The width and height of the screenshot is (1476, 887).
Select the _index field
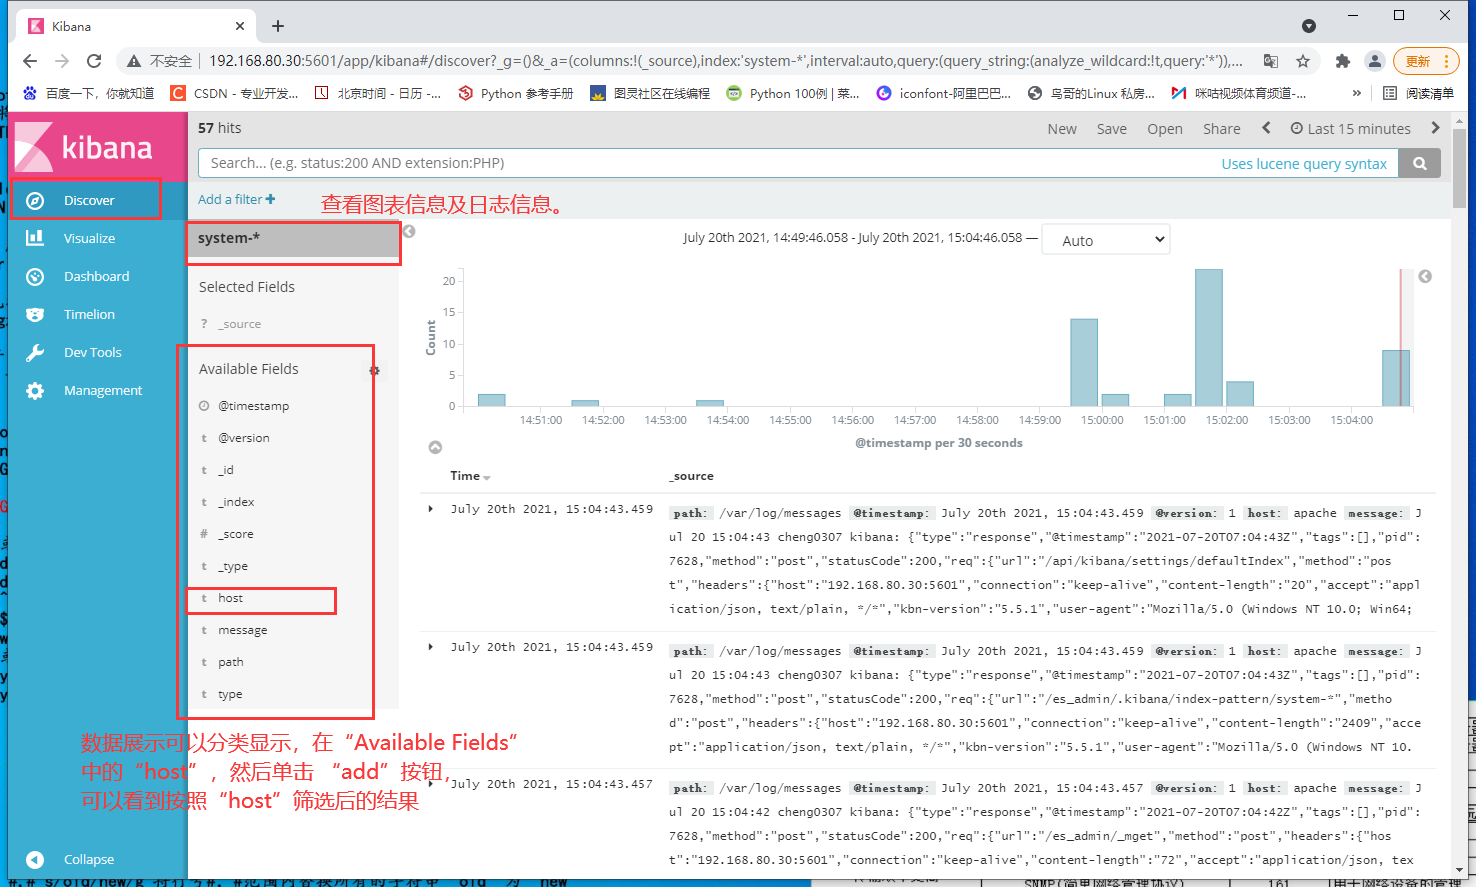pos(236,502)
